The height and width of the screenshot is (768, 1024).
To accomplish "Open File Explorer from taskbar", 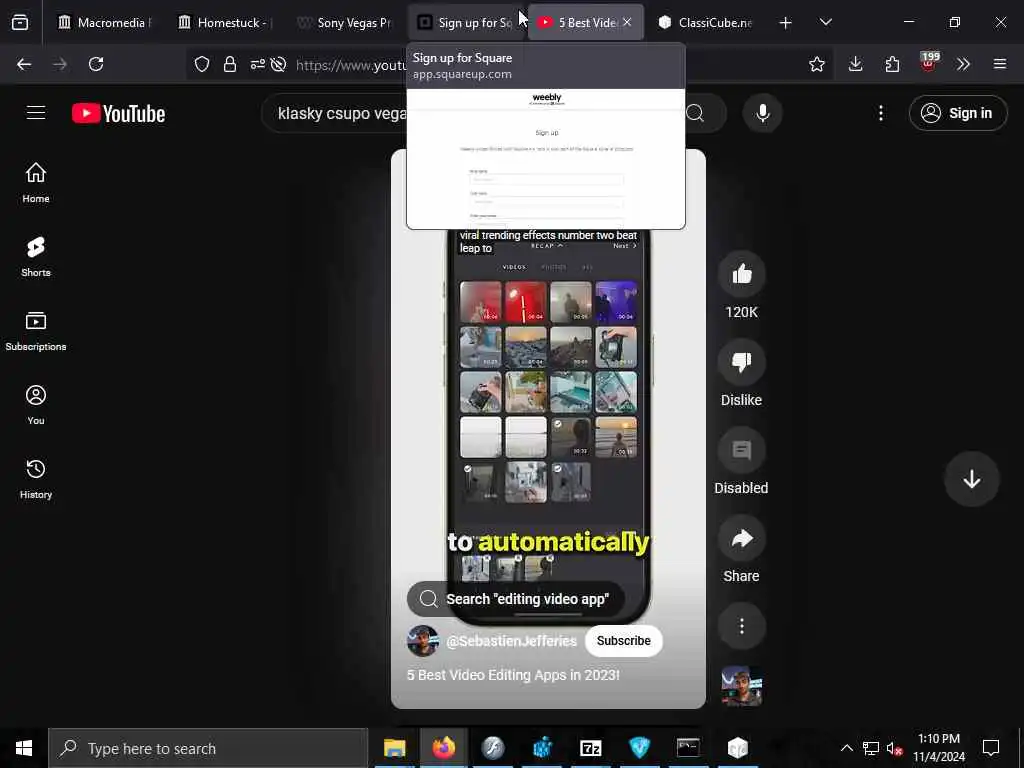I will click(x=394, y=748).
